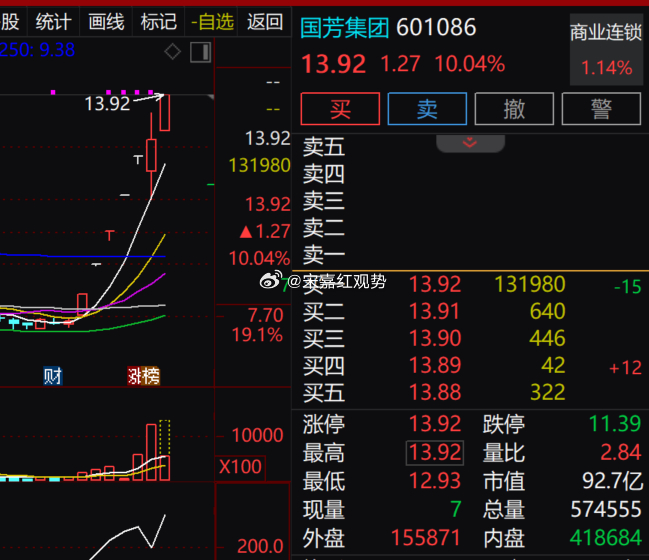Click the 卖四 ask row label
The image size is (649, 560).
(324, 174)
